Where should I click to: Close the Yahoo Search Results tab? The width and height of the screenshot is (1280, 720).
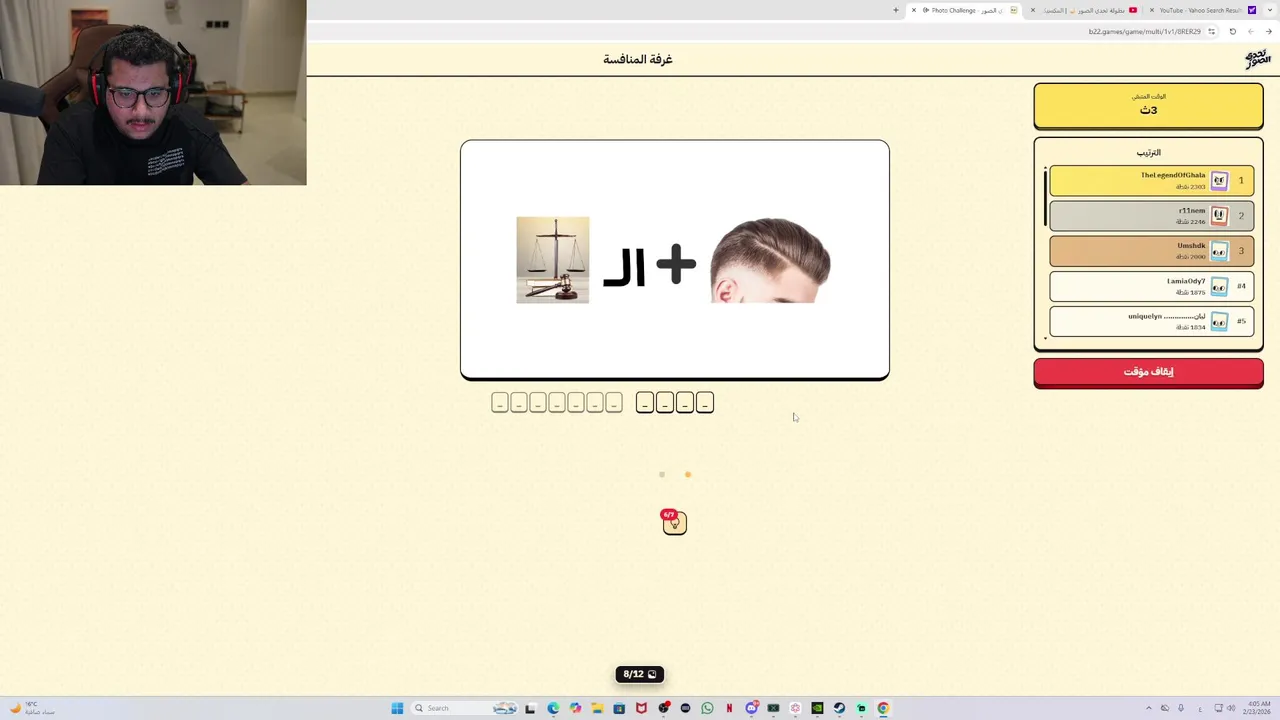[x=1152, y=10]
